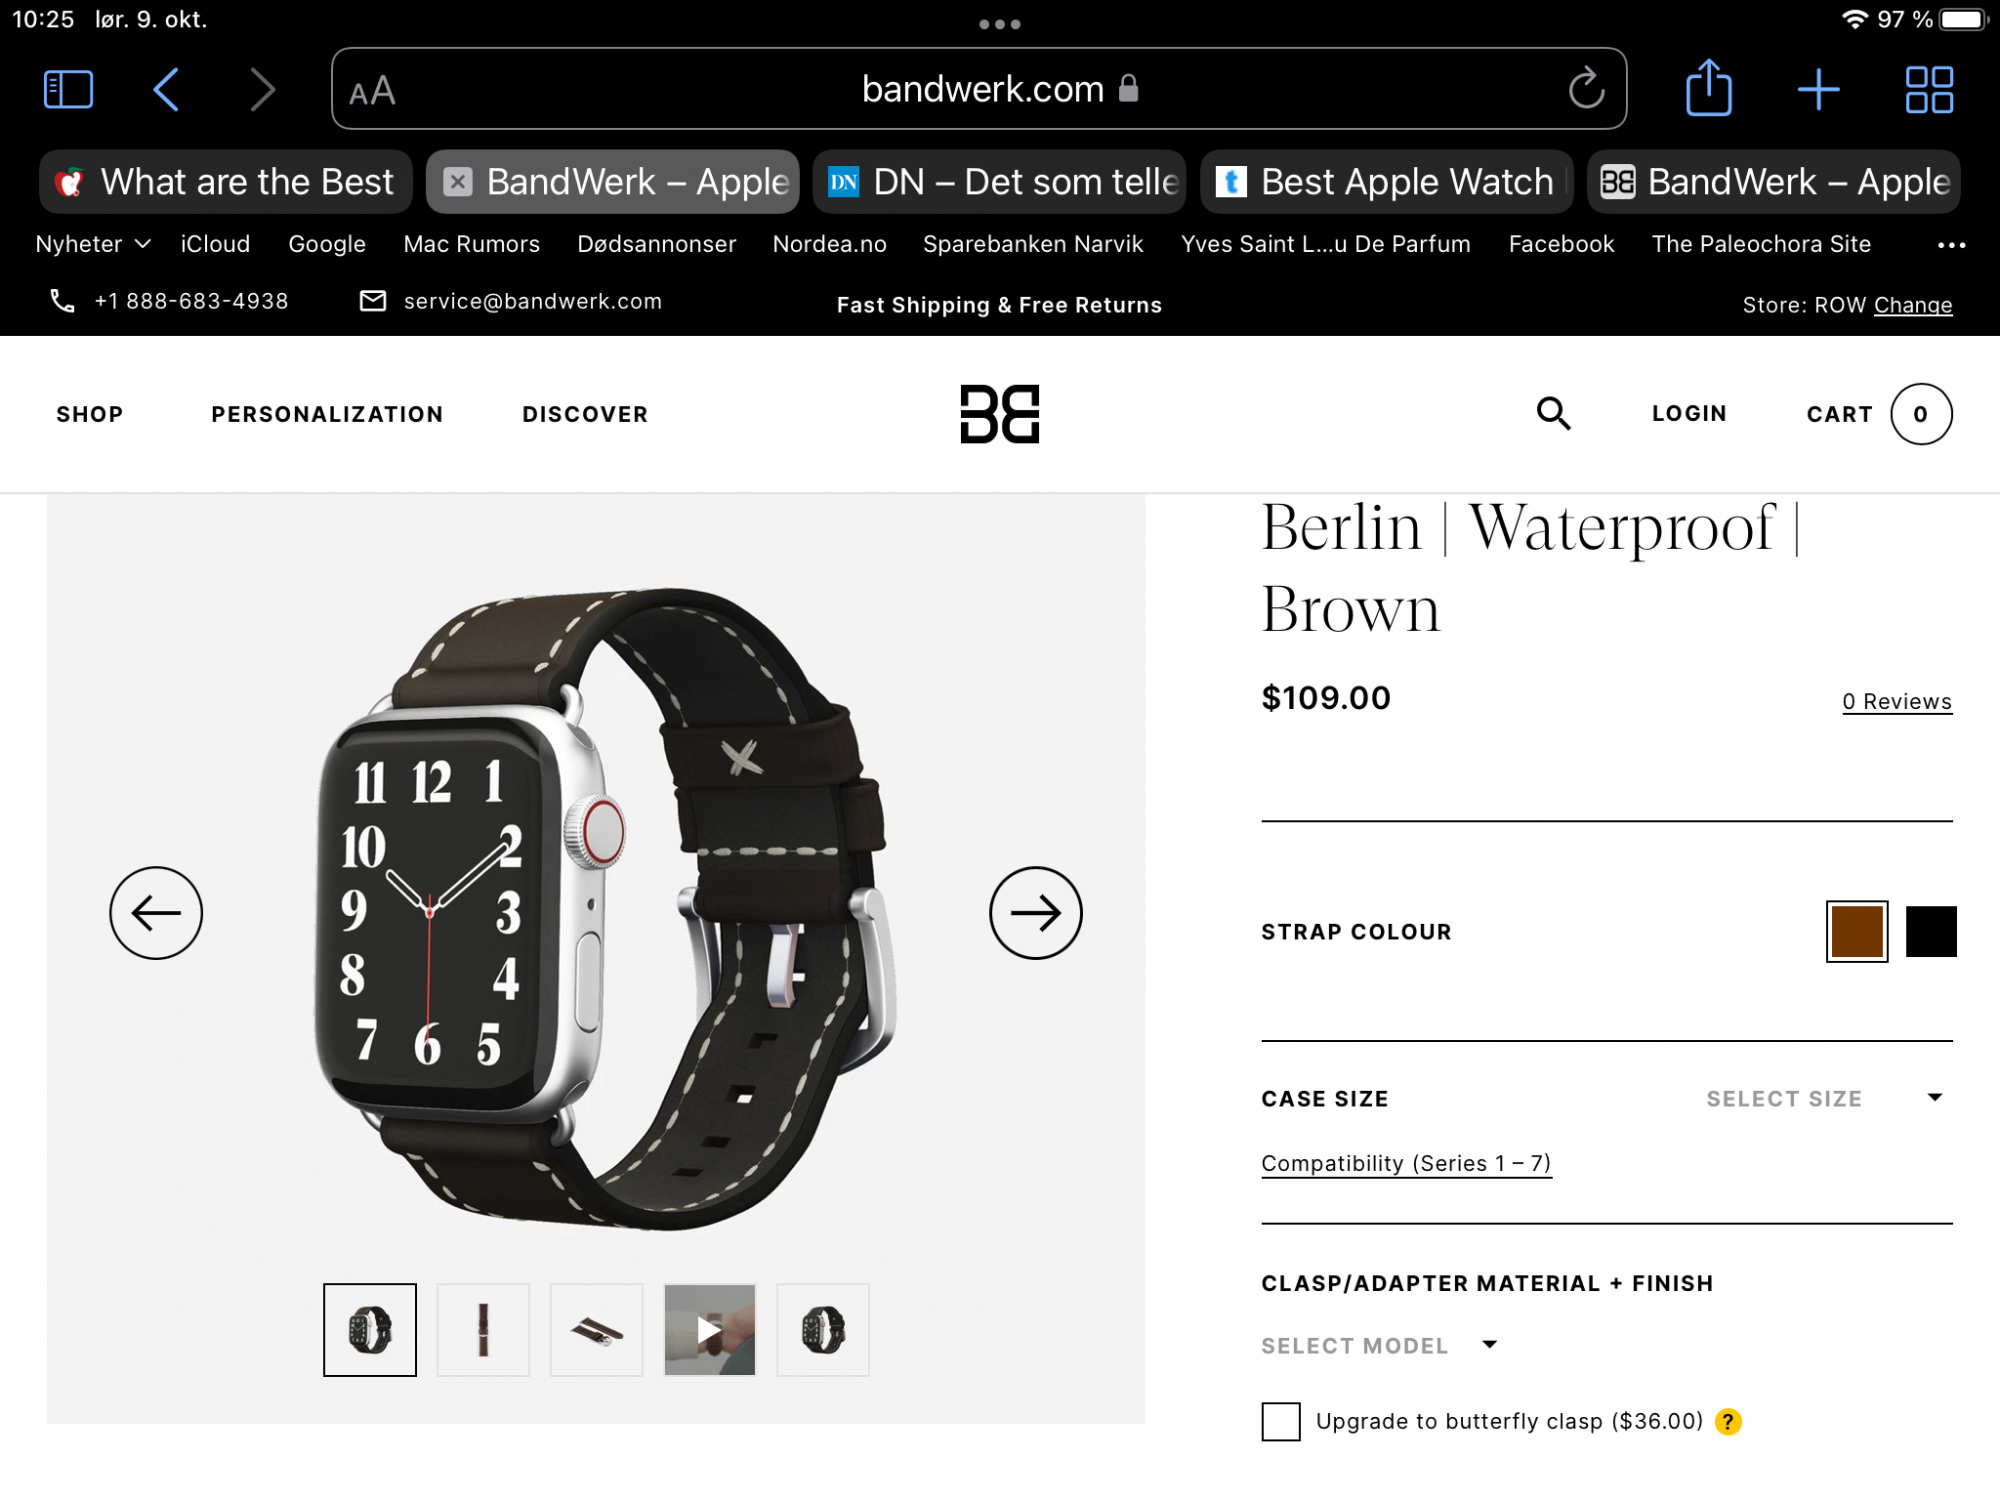This screenshot has height=1500, width=2000.
Task: Open butterfly clasp help question mark
Action: coord(1728,1421)
